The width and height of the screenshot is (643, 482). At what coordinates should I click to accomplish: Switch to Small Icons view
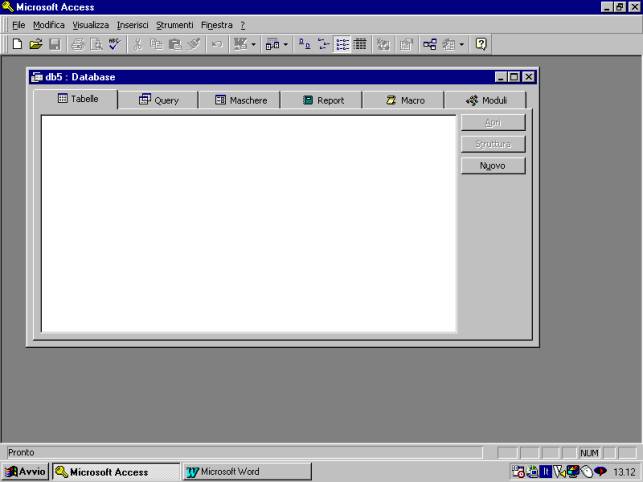pos(323,44)
